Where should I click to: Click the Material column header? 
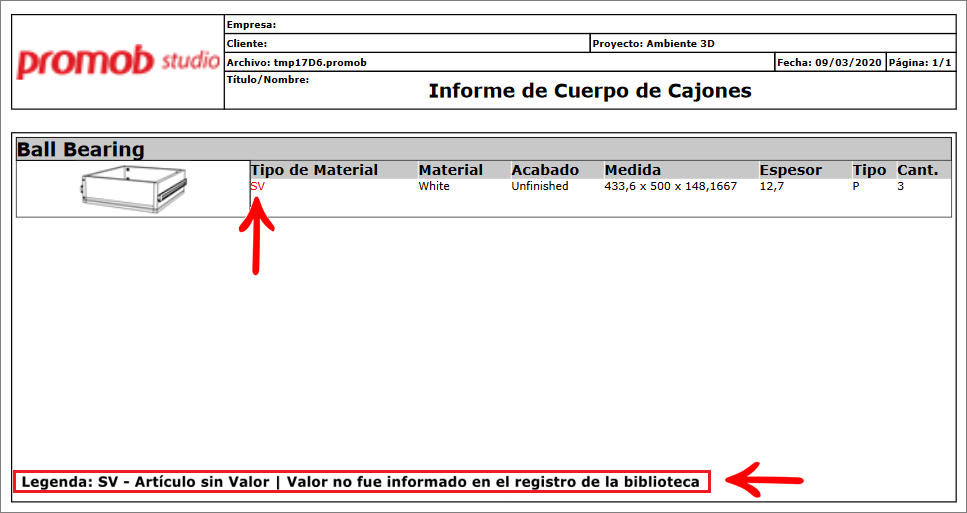450,170
